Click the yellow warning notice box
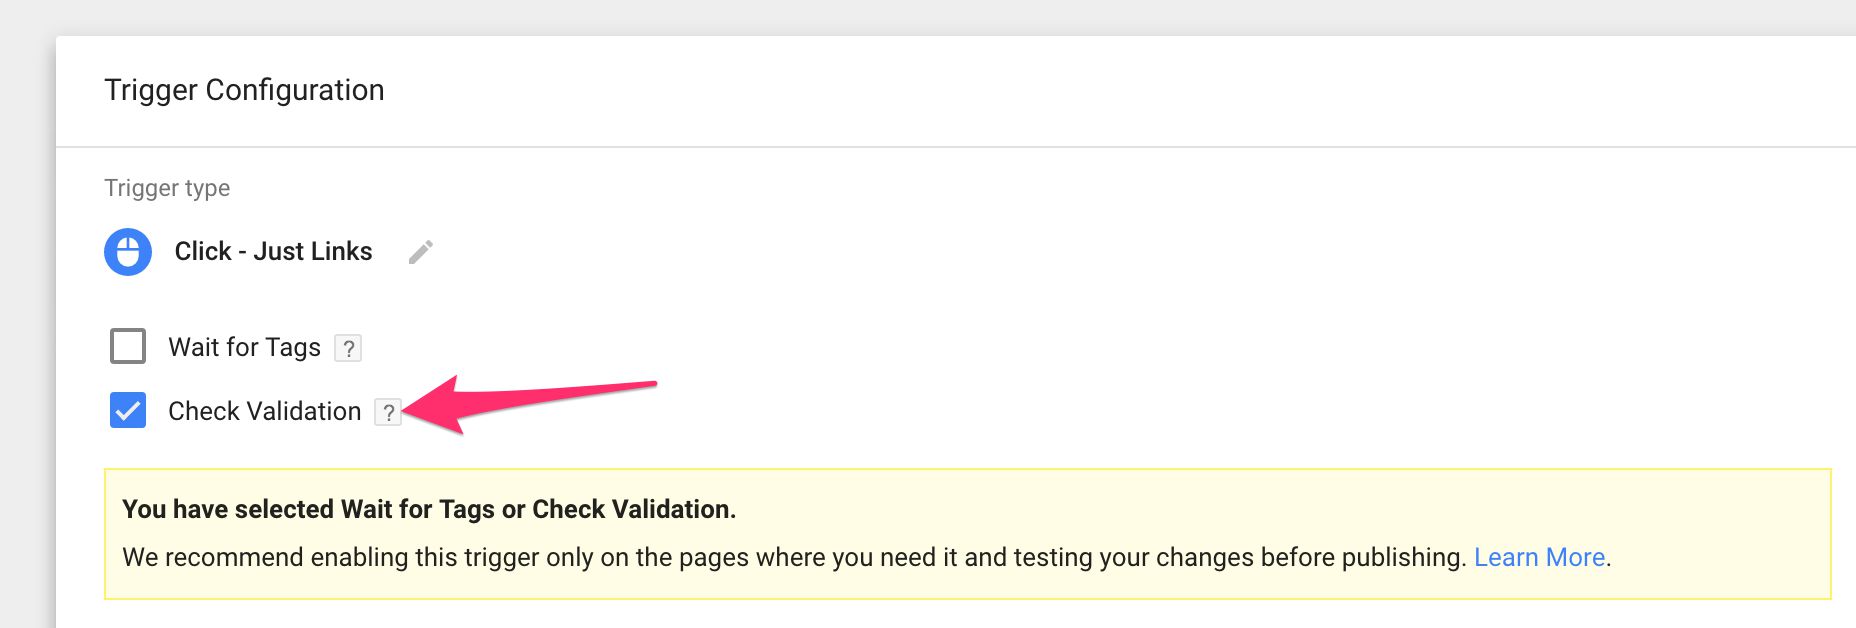The height and width of the screenshot is (628, 1856). (x=967, y=534)
